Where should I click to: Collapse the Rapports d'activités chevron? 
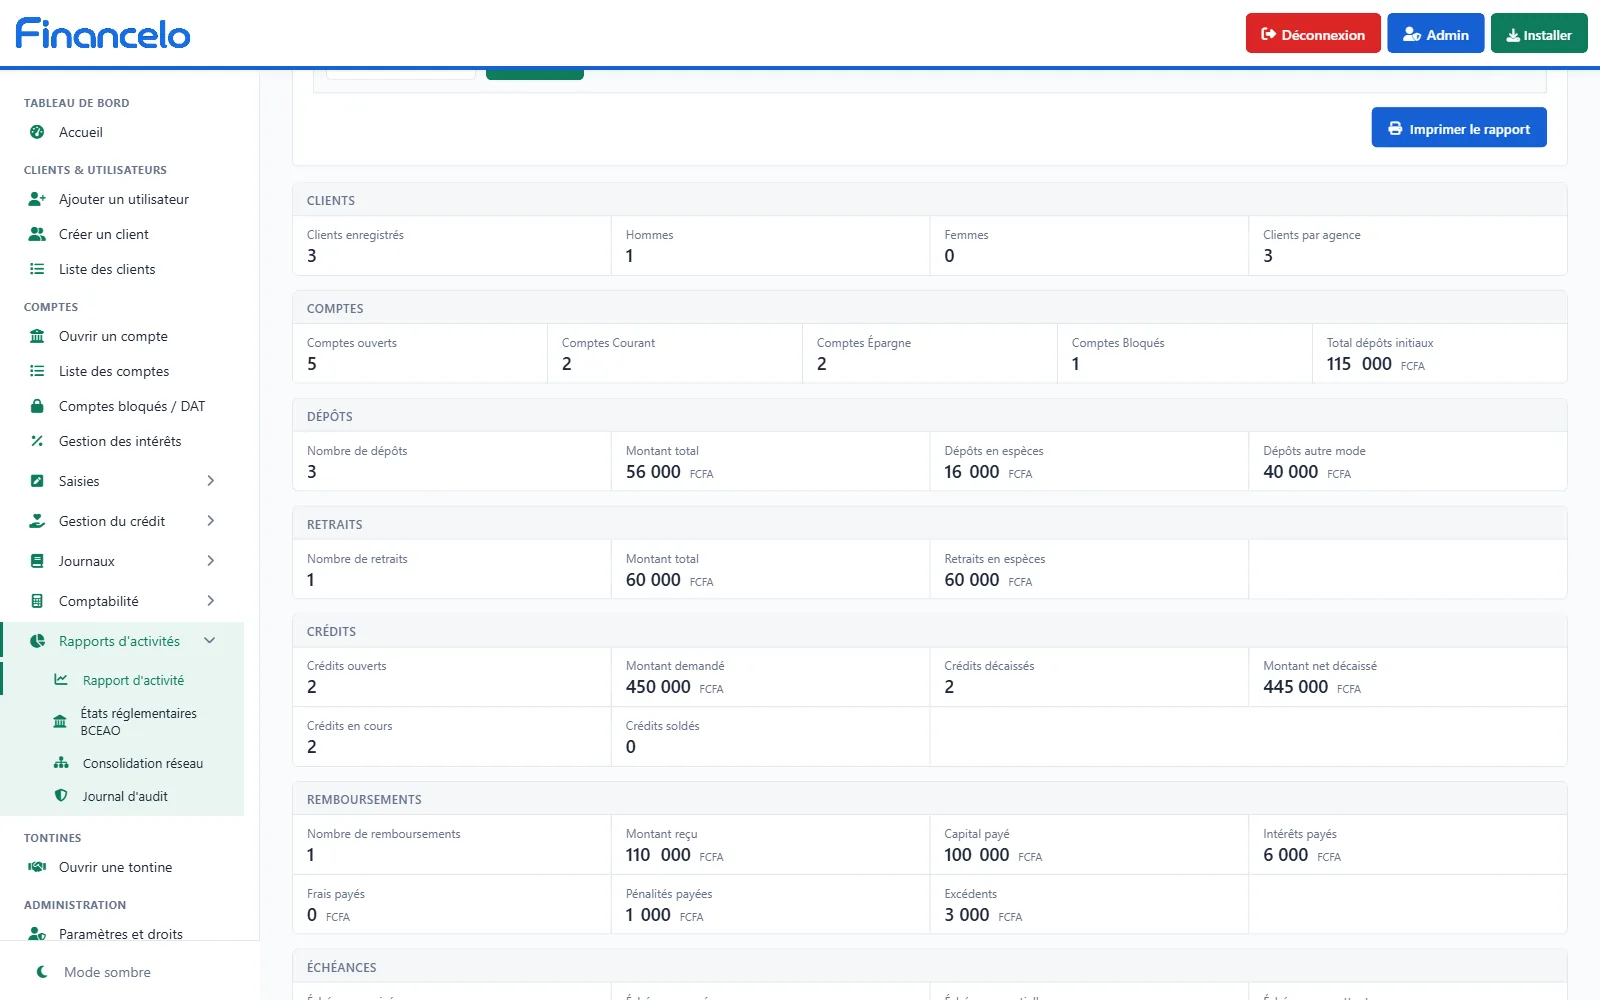click(x=210, y=641)
